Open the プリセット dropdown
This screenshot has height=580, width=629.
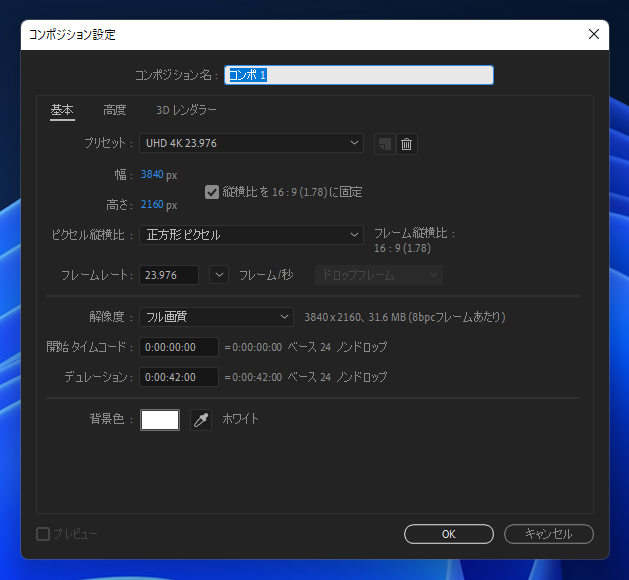coord(251,143)
